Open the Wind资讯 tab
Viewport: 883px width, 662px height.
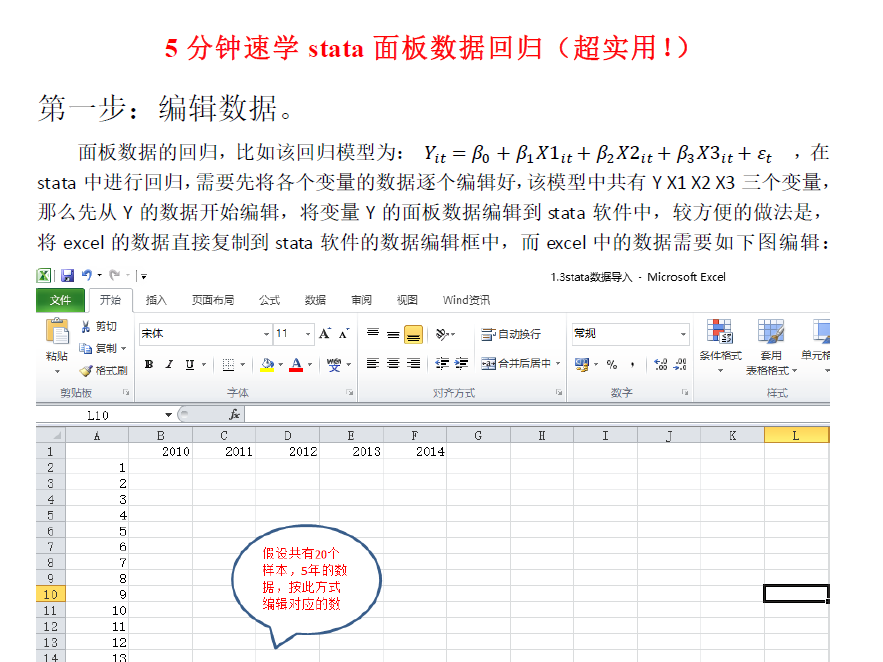[x=466, y=300]
